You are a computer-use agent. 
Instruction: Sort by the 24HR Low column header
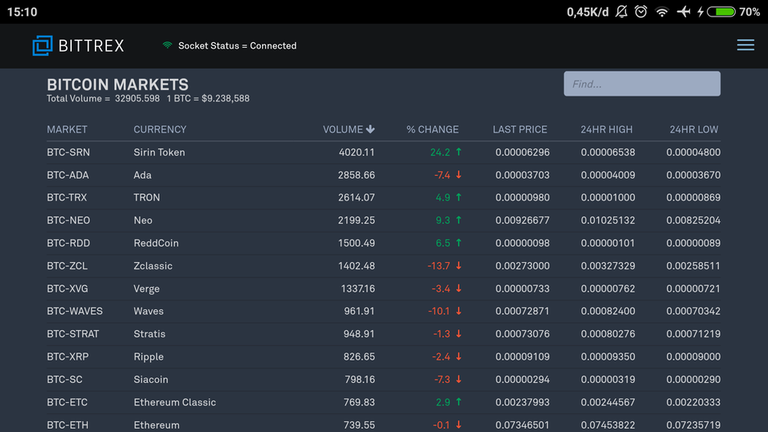[694, 129]
